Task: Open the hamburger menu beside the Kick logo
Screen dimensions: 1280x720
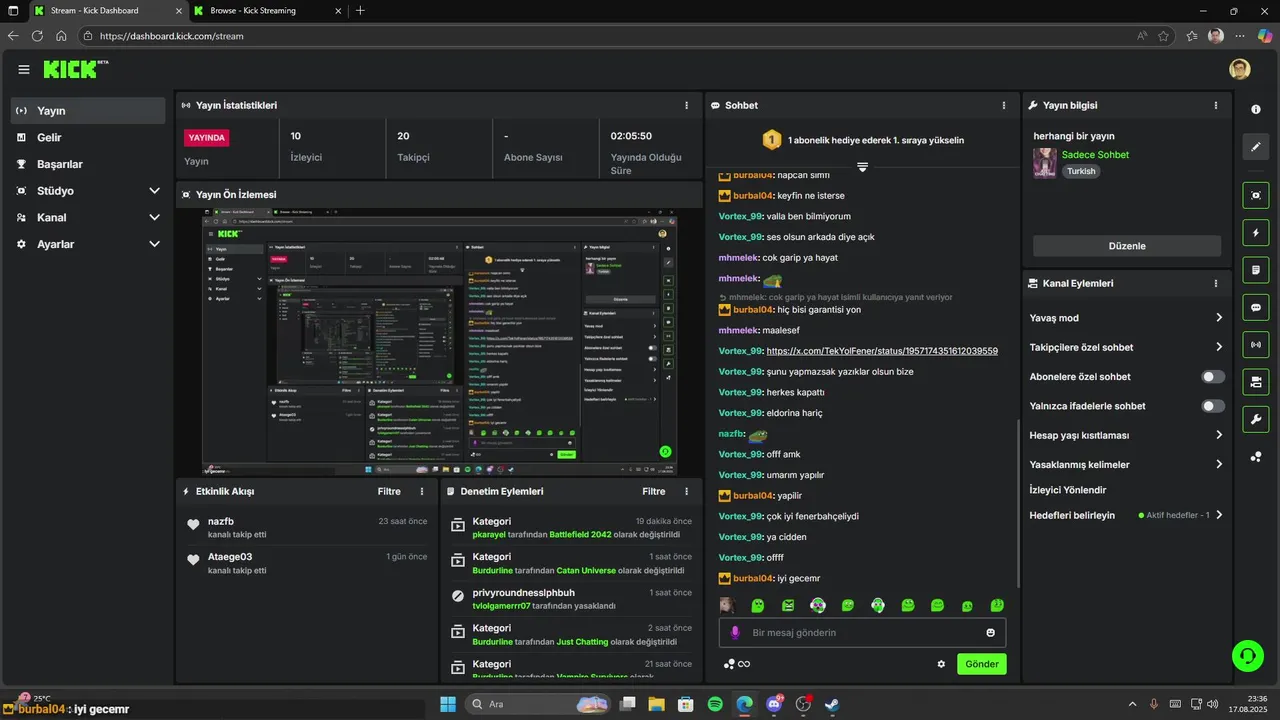Action: [x=24, y=69]
